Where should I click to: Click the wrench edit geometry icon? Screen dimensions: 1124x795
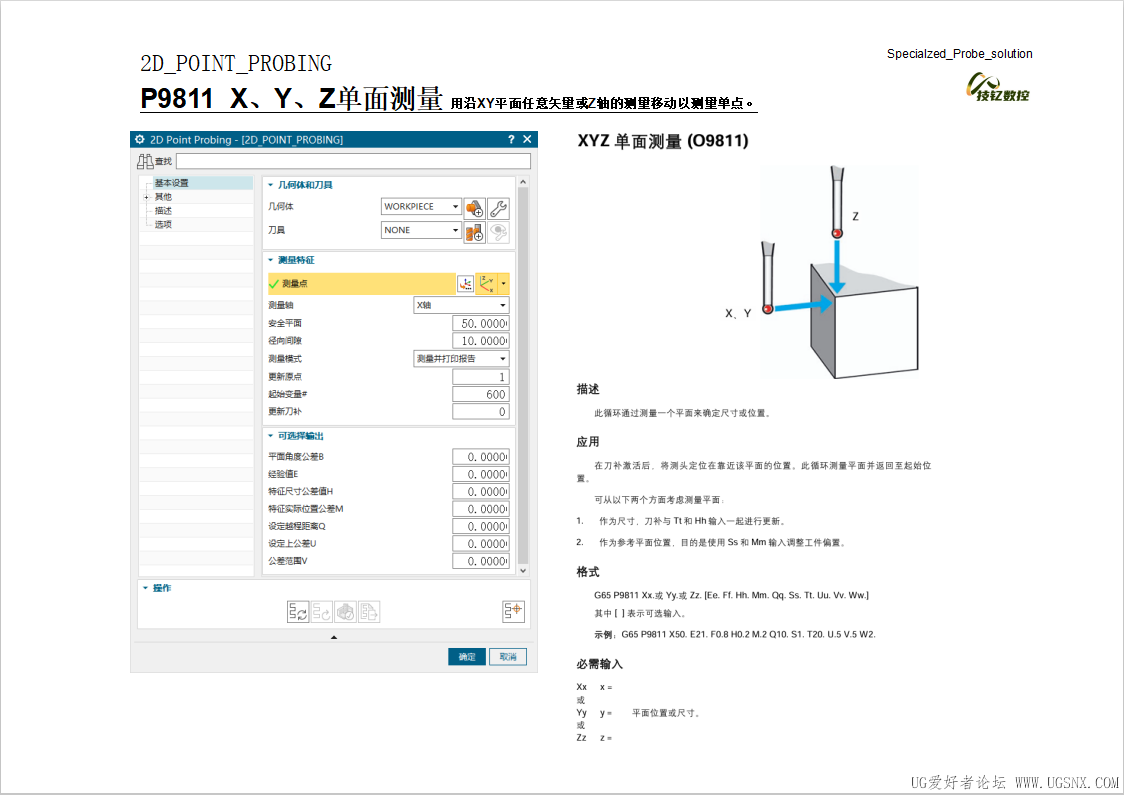(x=498, y=208)
